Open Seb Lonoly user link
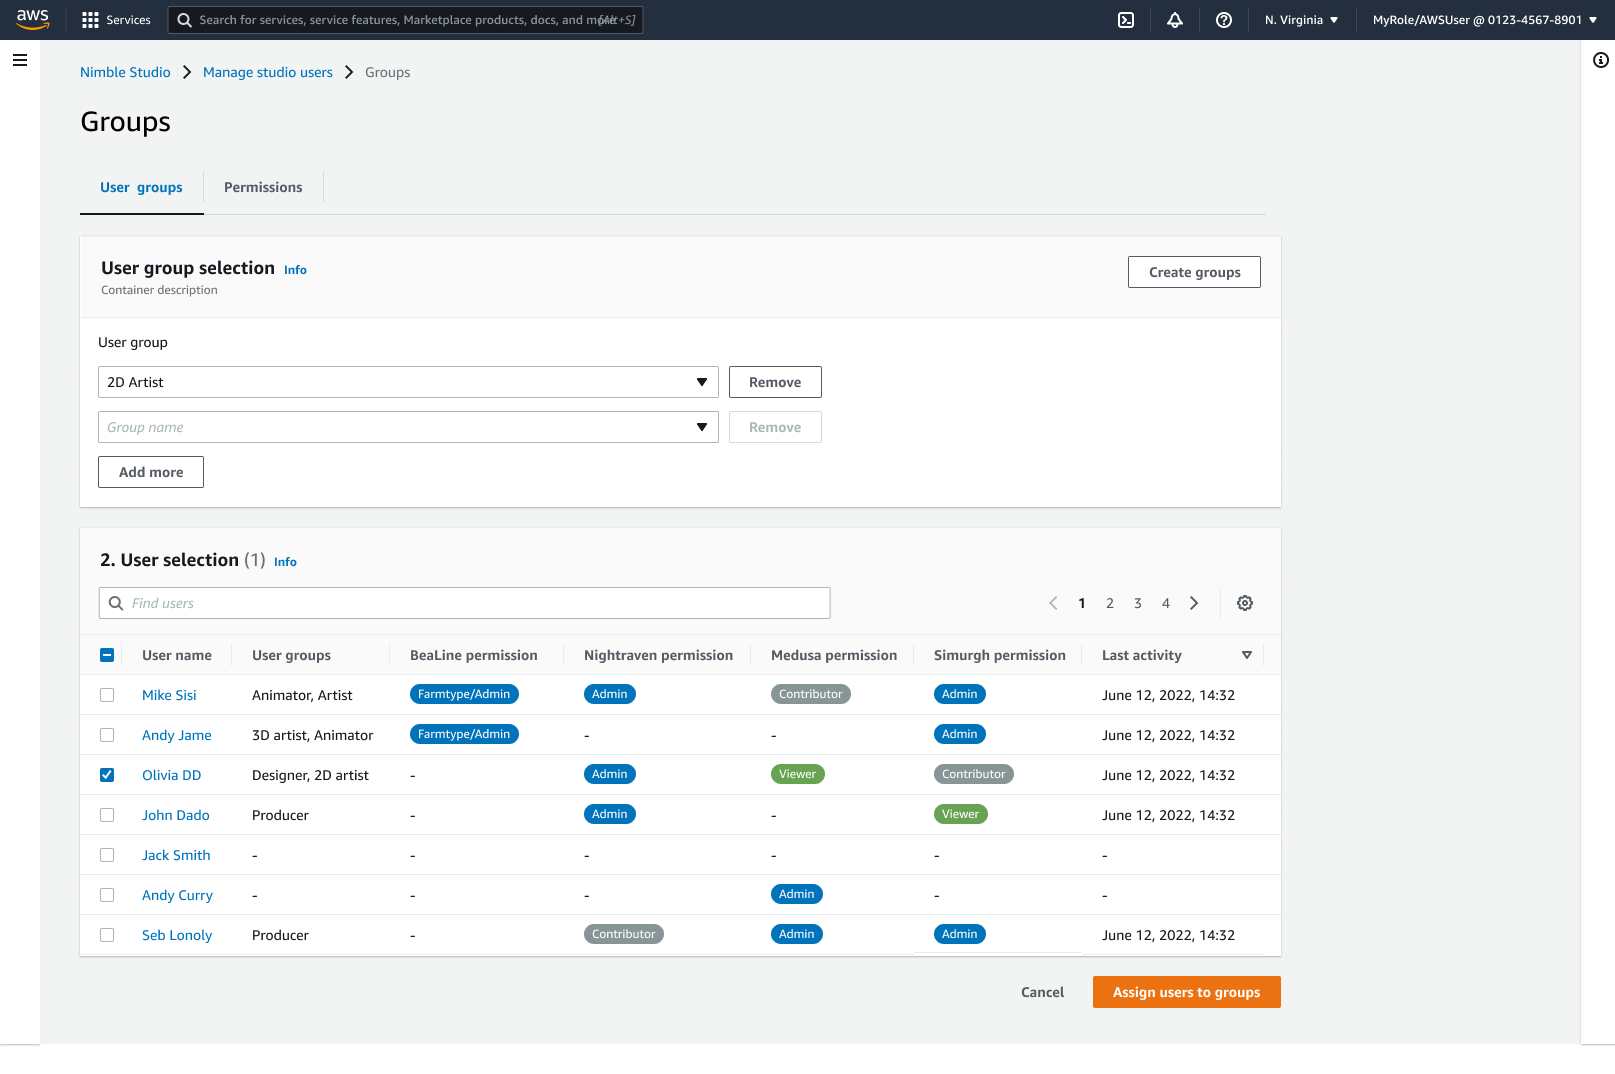1615x1074 pixels. tap(177, 935)
